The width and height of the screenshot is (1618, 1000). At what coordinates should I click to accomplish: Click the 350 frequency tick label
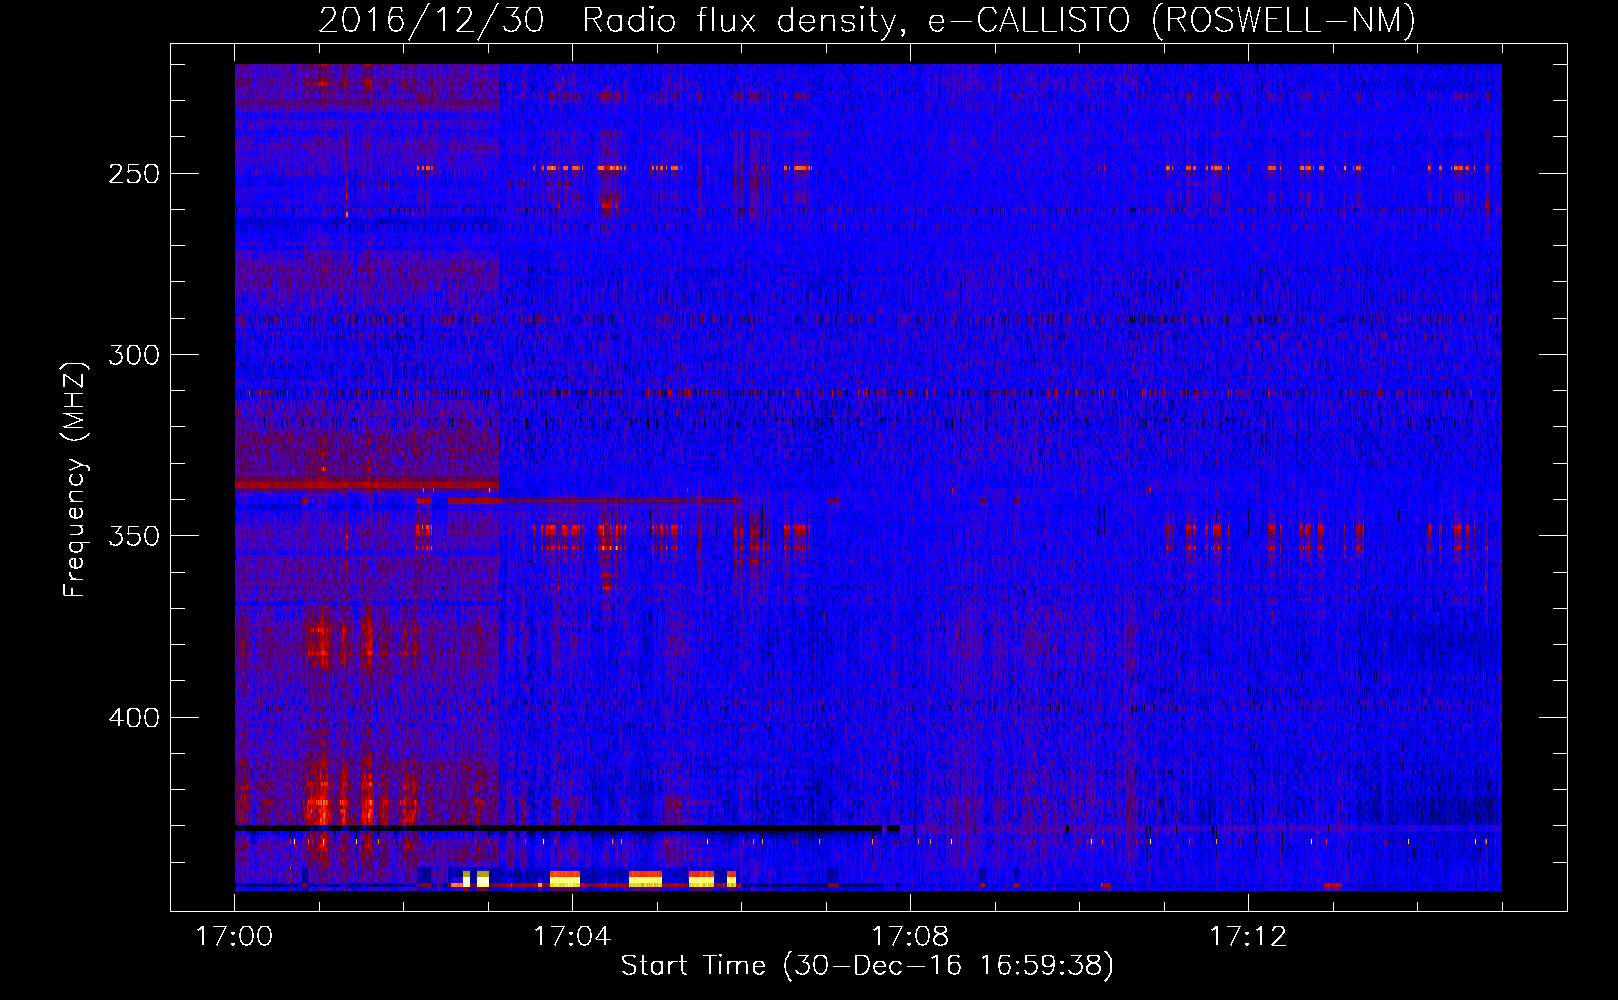tap(134, 536)
